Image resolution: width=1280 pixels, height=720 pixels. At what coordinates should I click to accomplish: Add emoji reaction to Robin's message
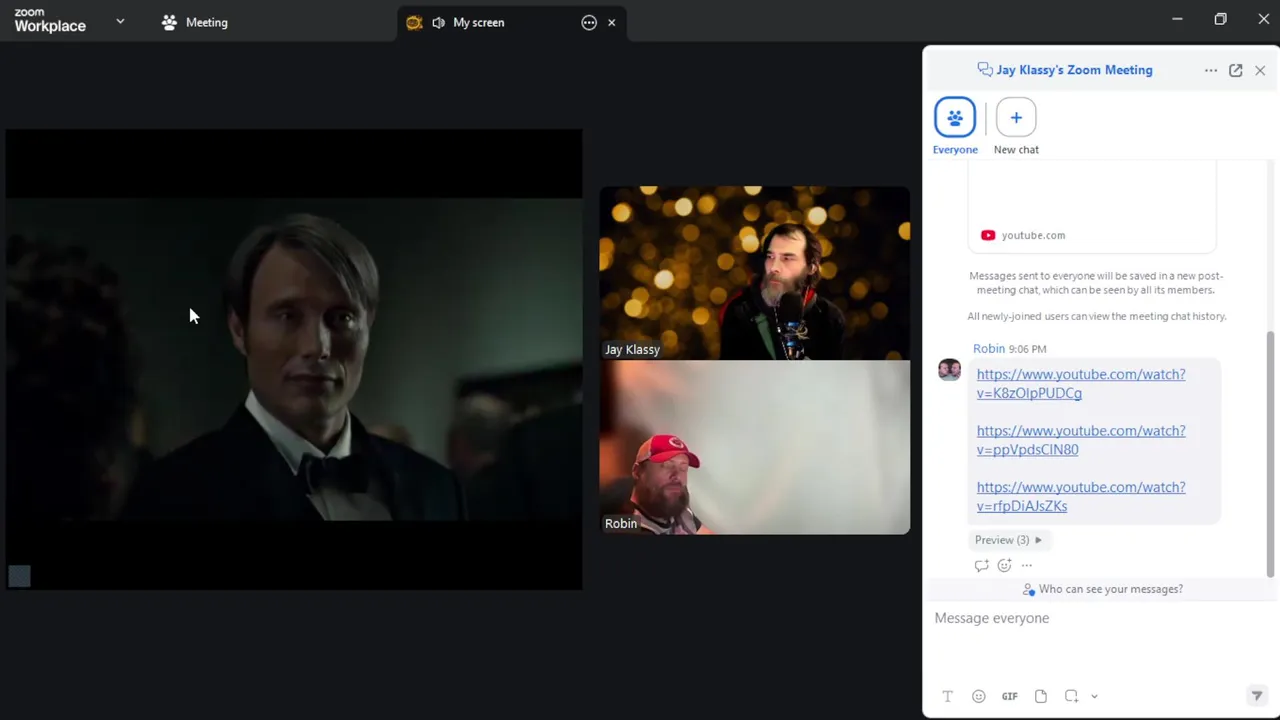(1004, 565)
